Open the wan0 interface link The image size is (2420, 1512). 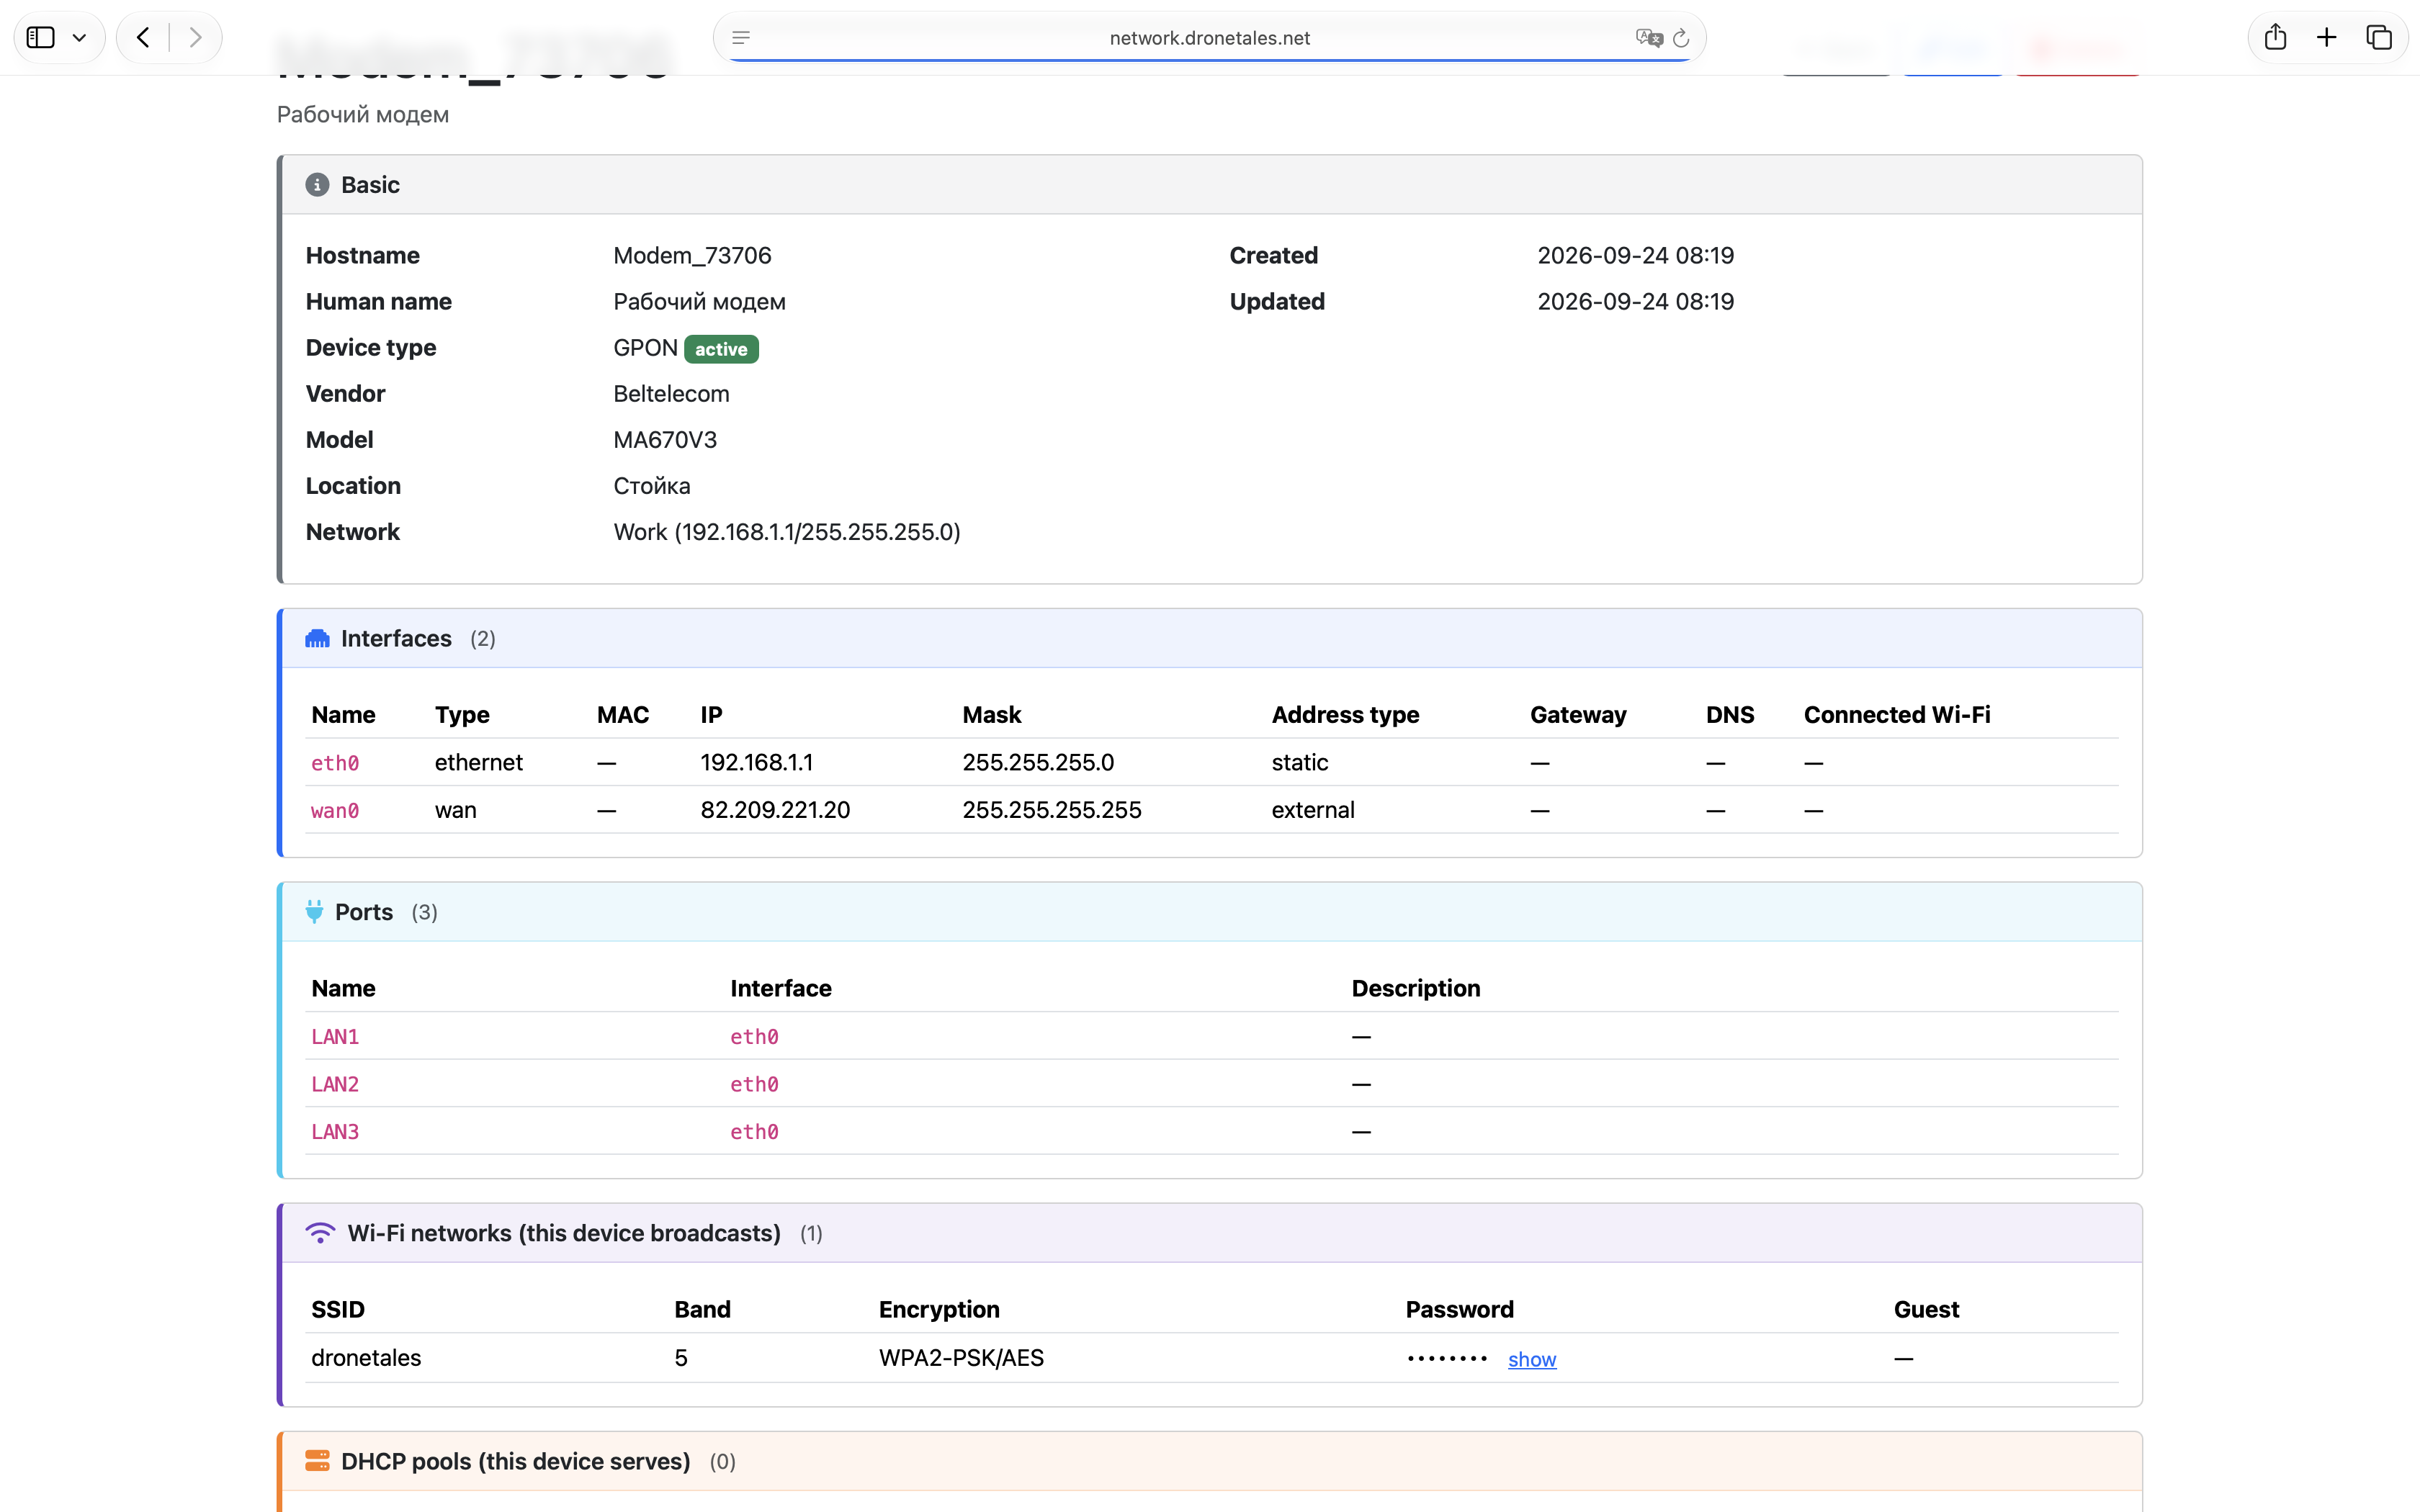coord(335,811)
